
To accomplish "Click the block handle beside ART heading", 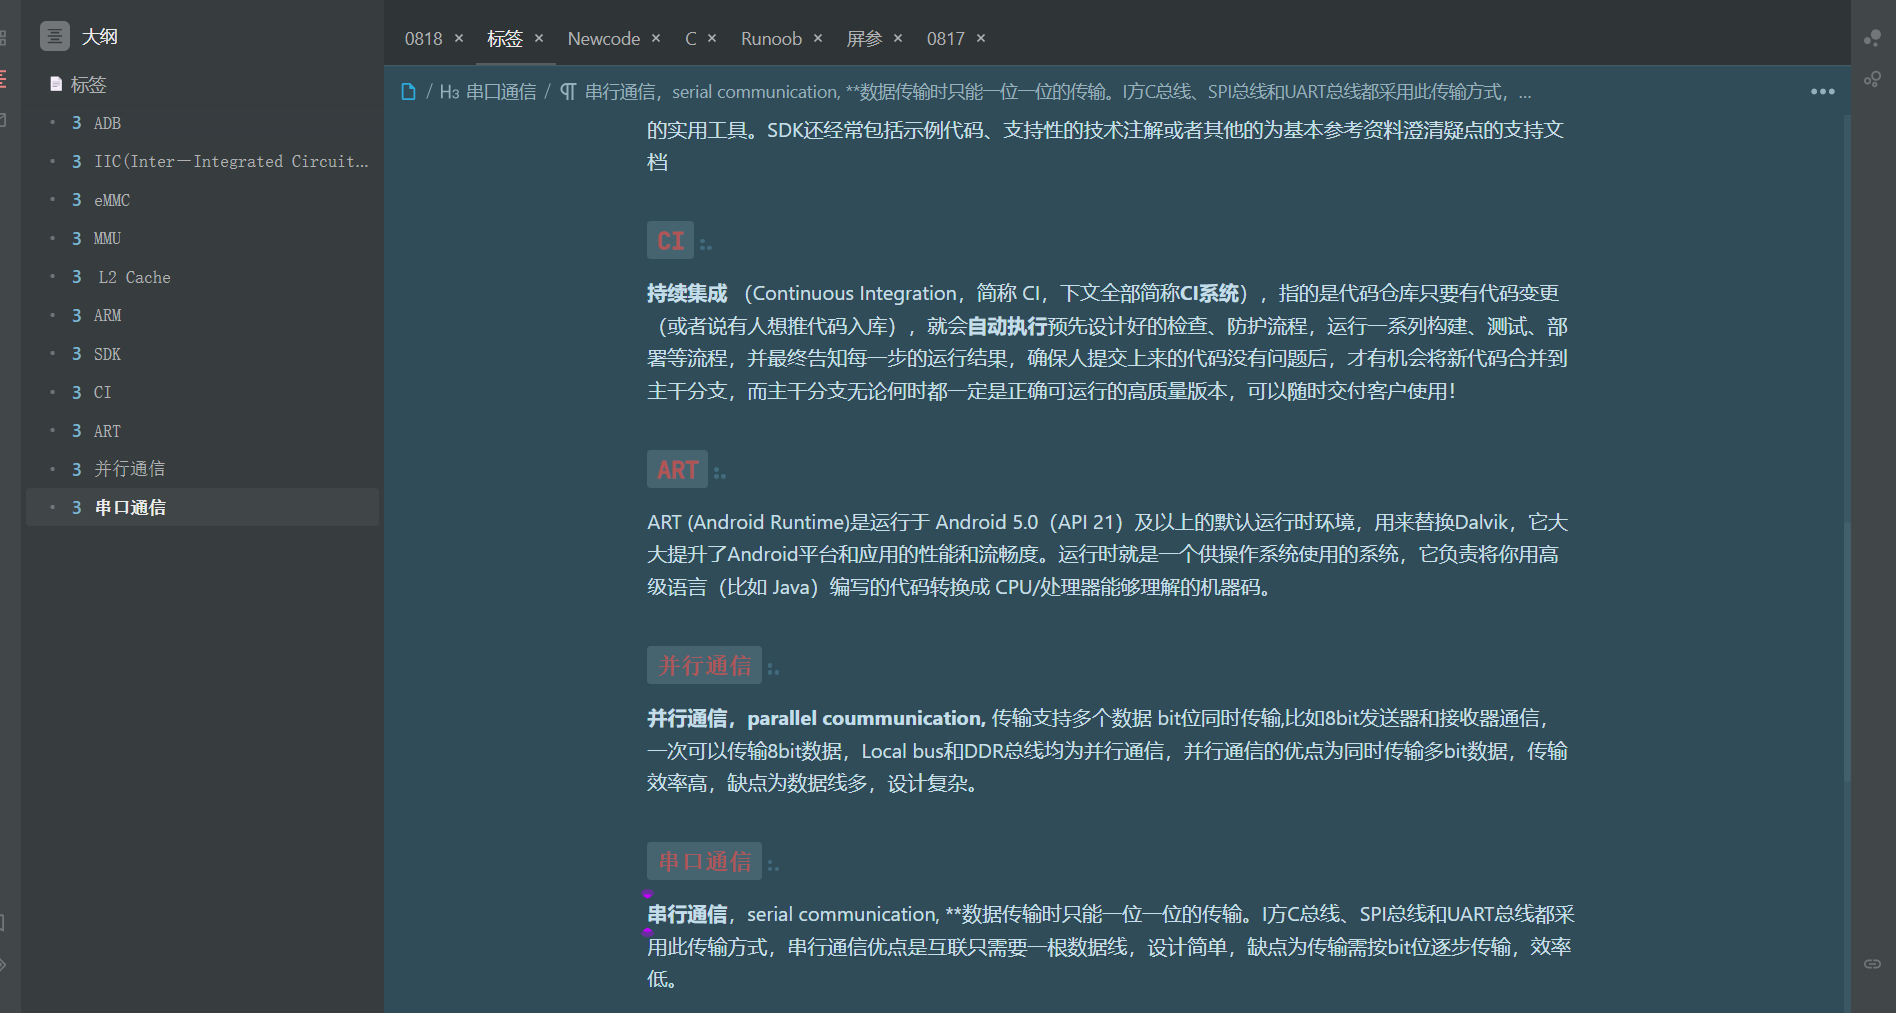I will coord(720,473).
